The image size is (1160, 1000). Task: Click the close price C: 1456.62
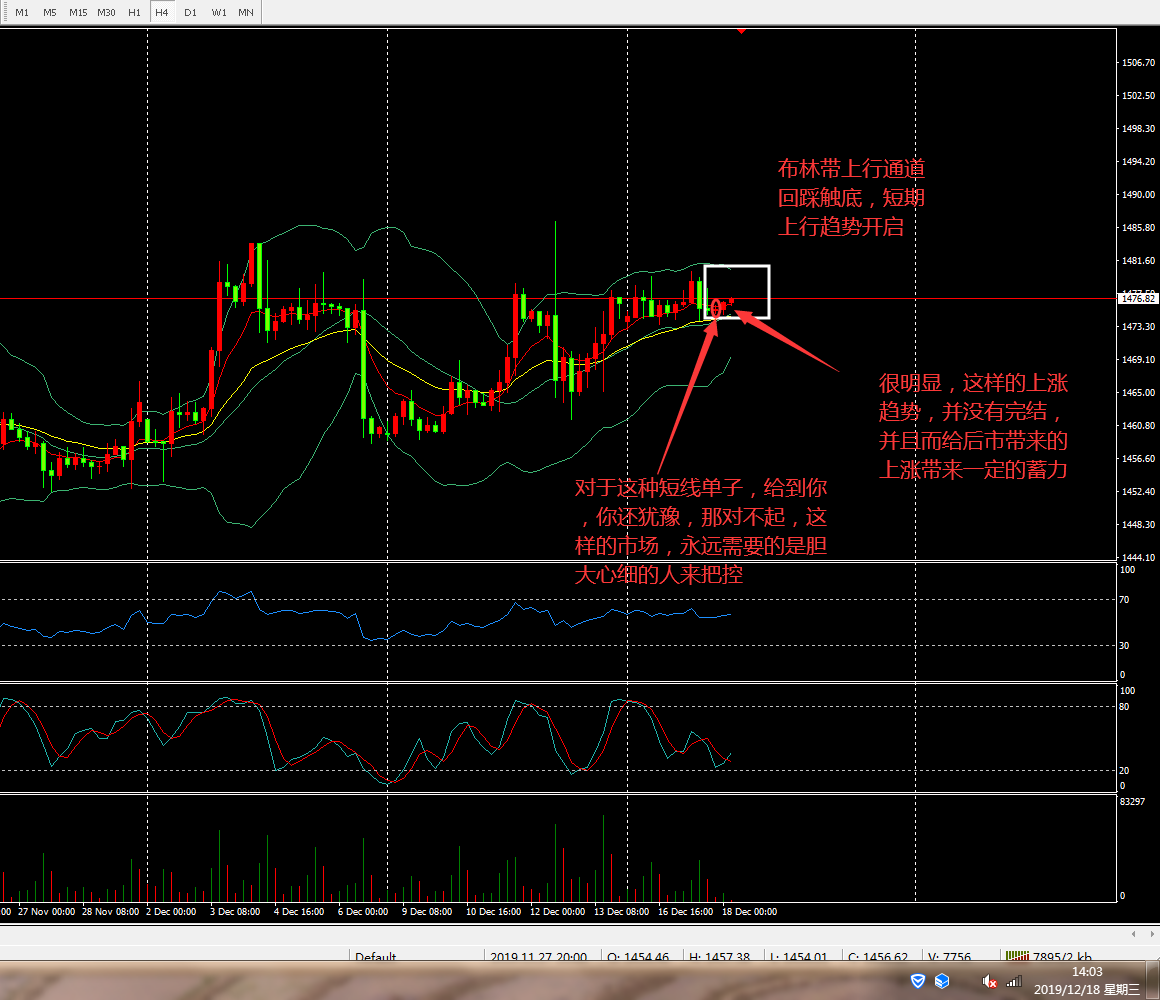(x=878, y=956)
